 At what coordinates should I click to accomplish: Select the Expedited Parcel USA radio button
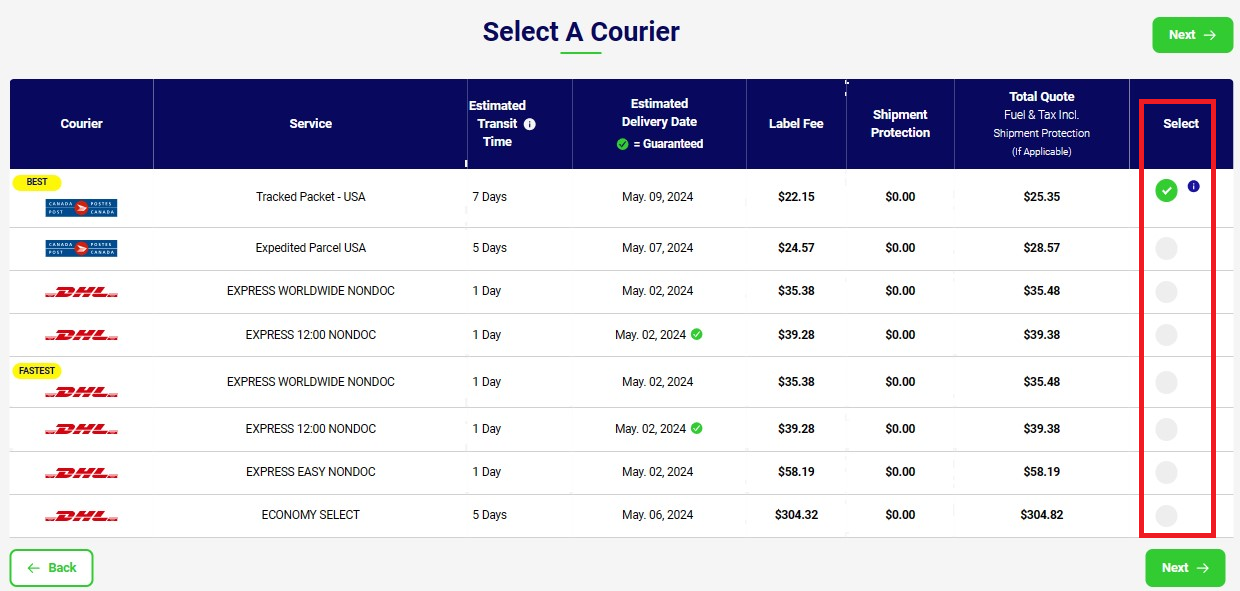1166,249
